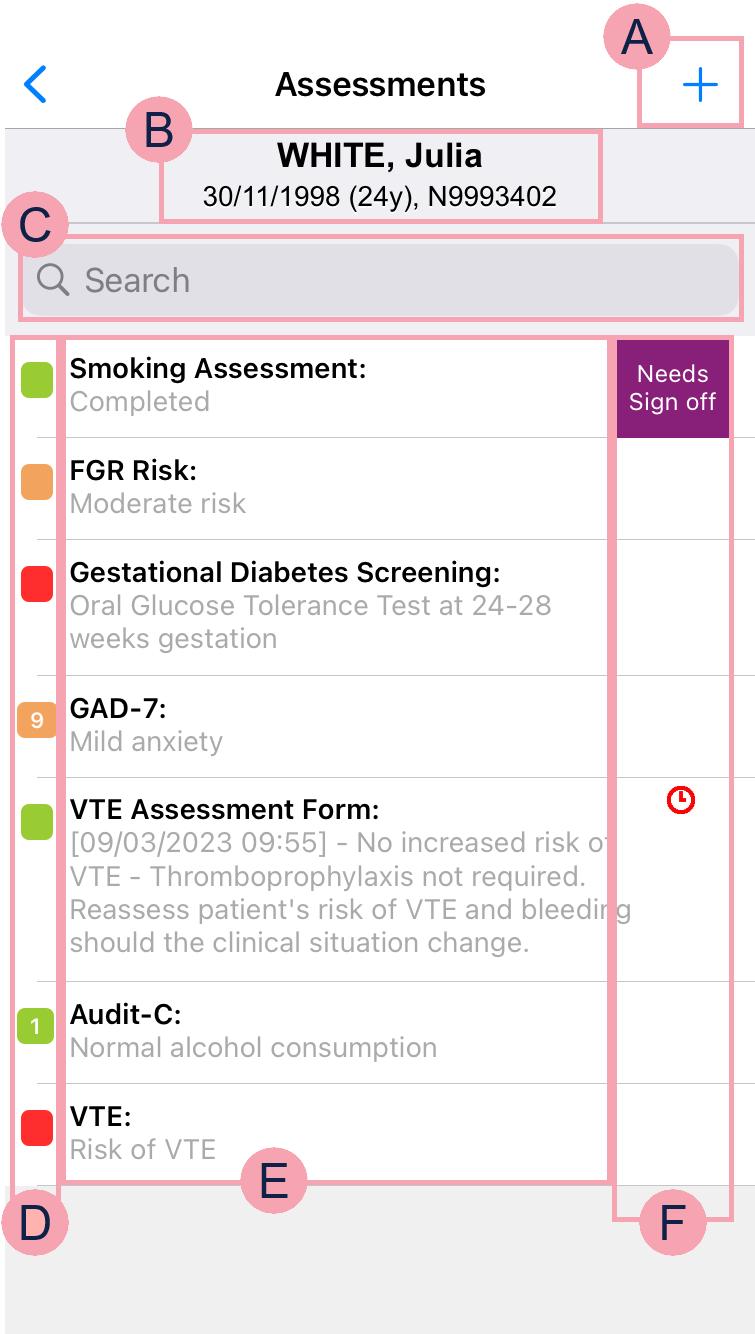Screen dimensions: 755x1334
Task: Click the green Audit-C score badge
Action: (37, 1026)
